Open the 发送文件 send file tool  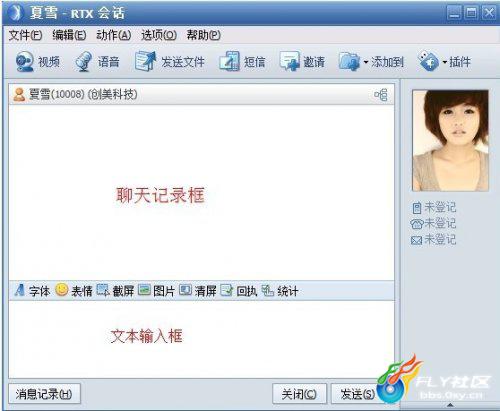pyautogui.click(x=169, y=62)
